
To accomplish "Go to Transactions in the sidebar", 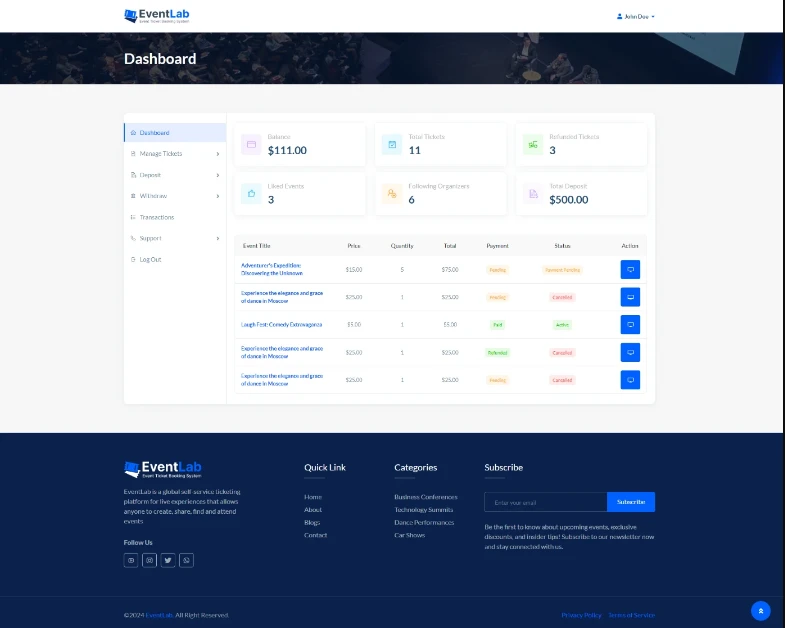I will coord(156,217).
